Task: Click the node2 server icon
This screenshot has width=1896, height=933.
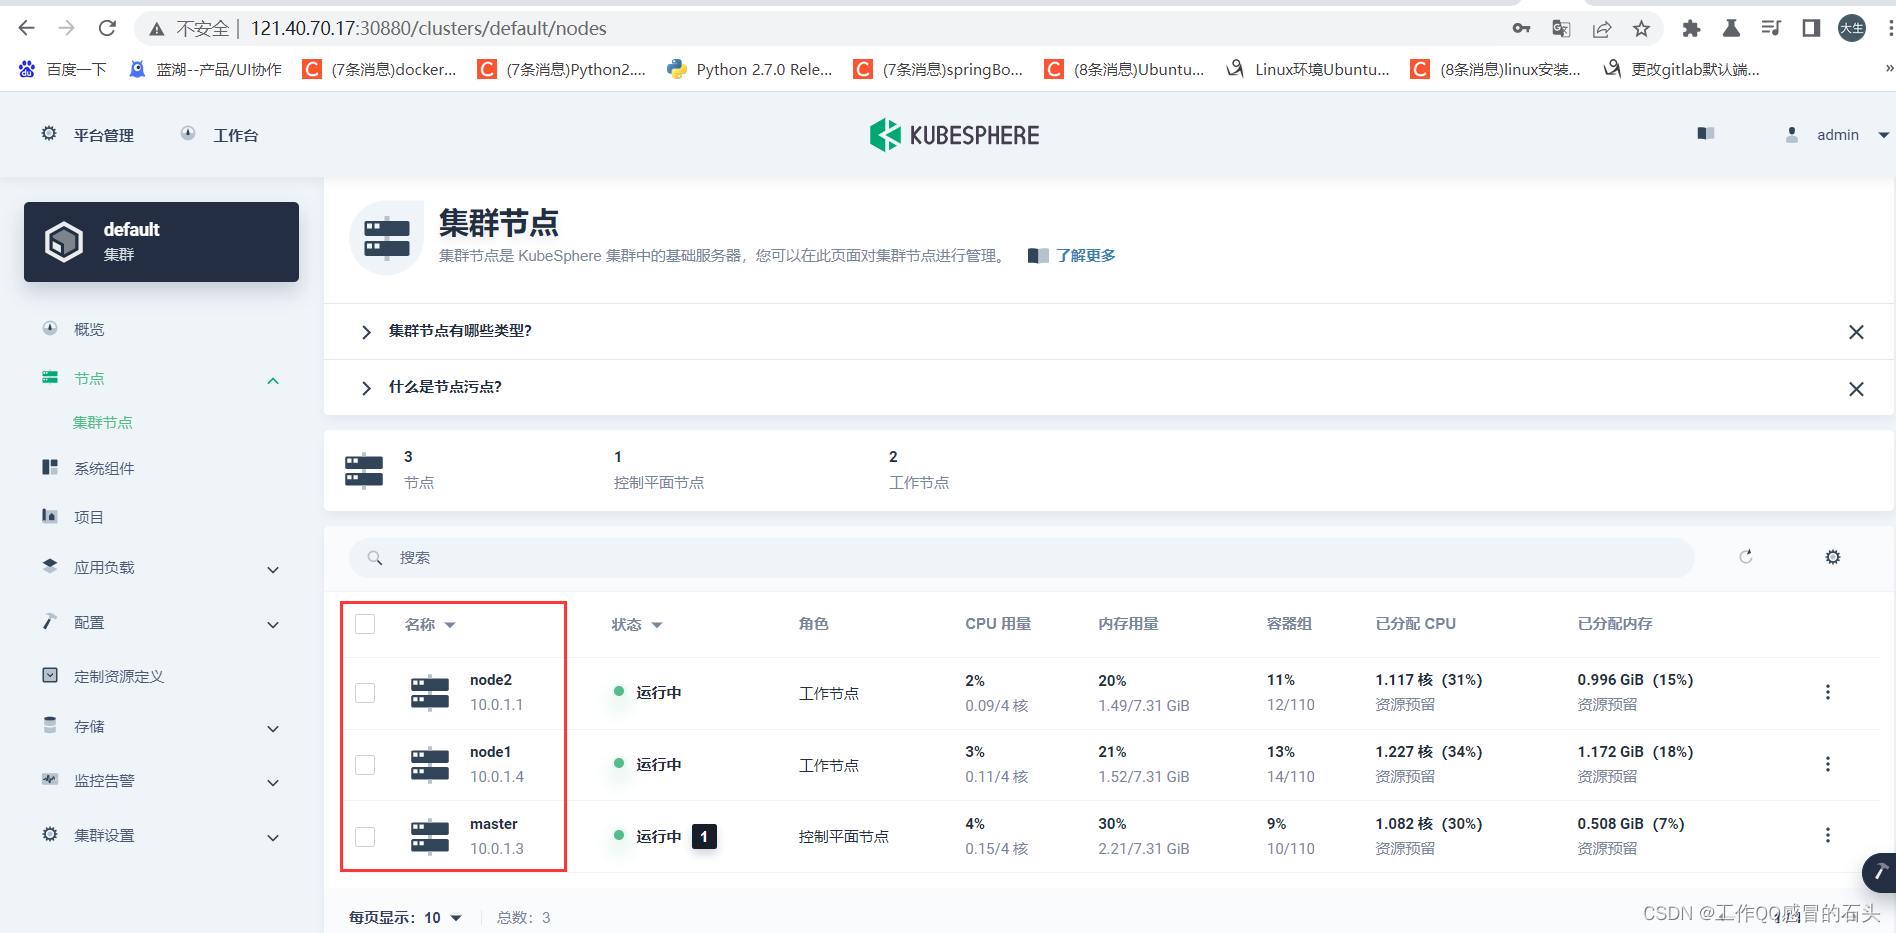Action: click(x=430, y=692)
